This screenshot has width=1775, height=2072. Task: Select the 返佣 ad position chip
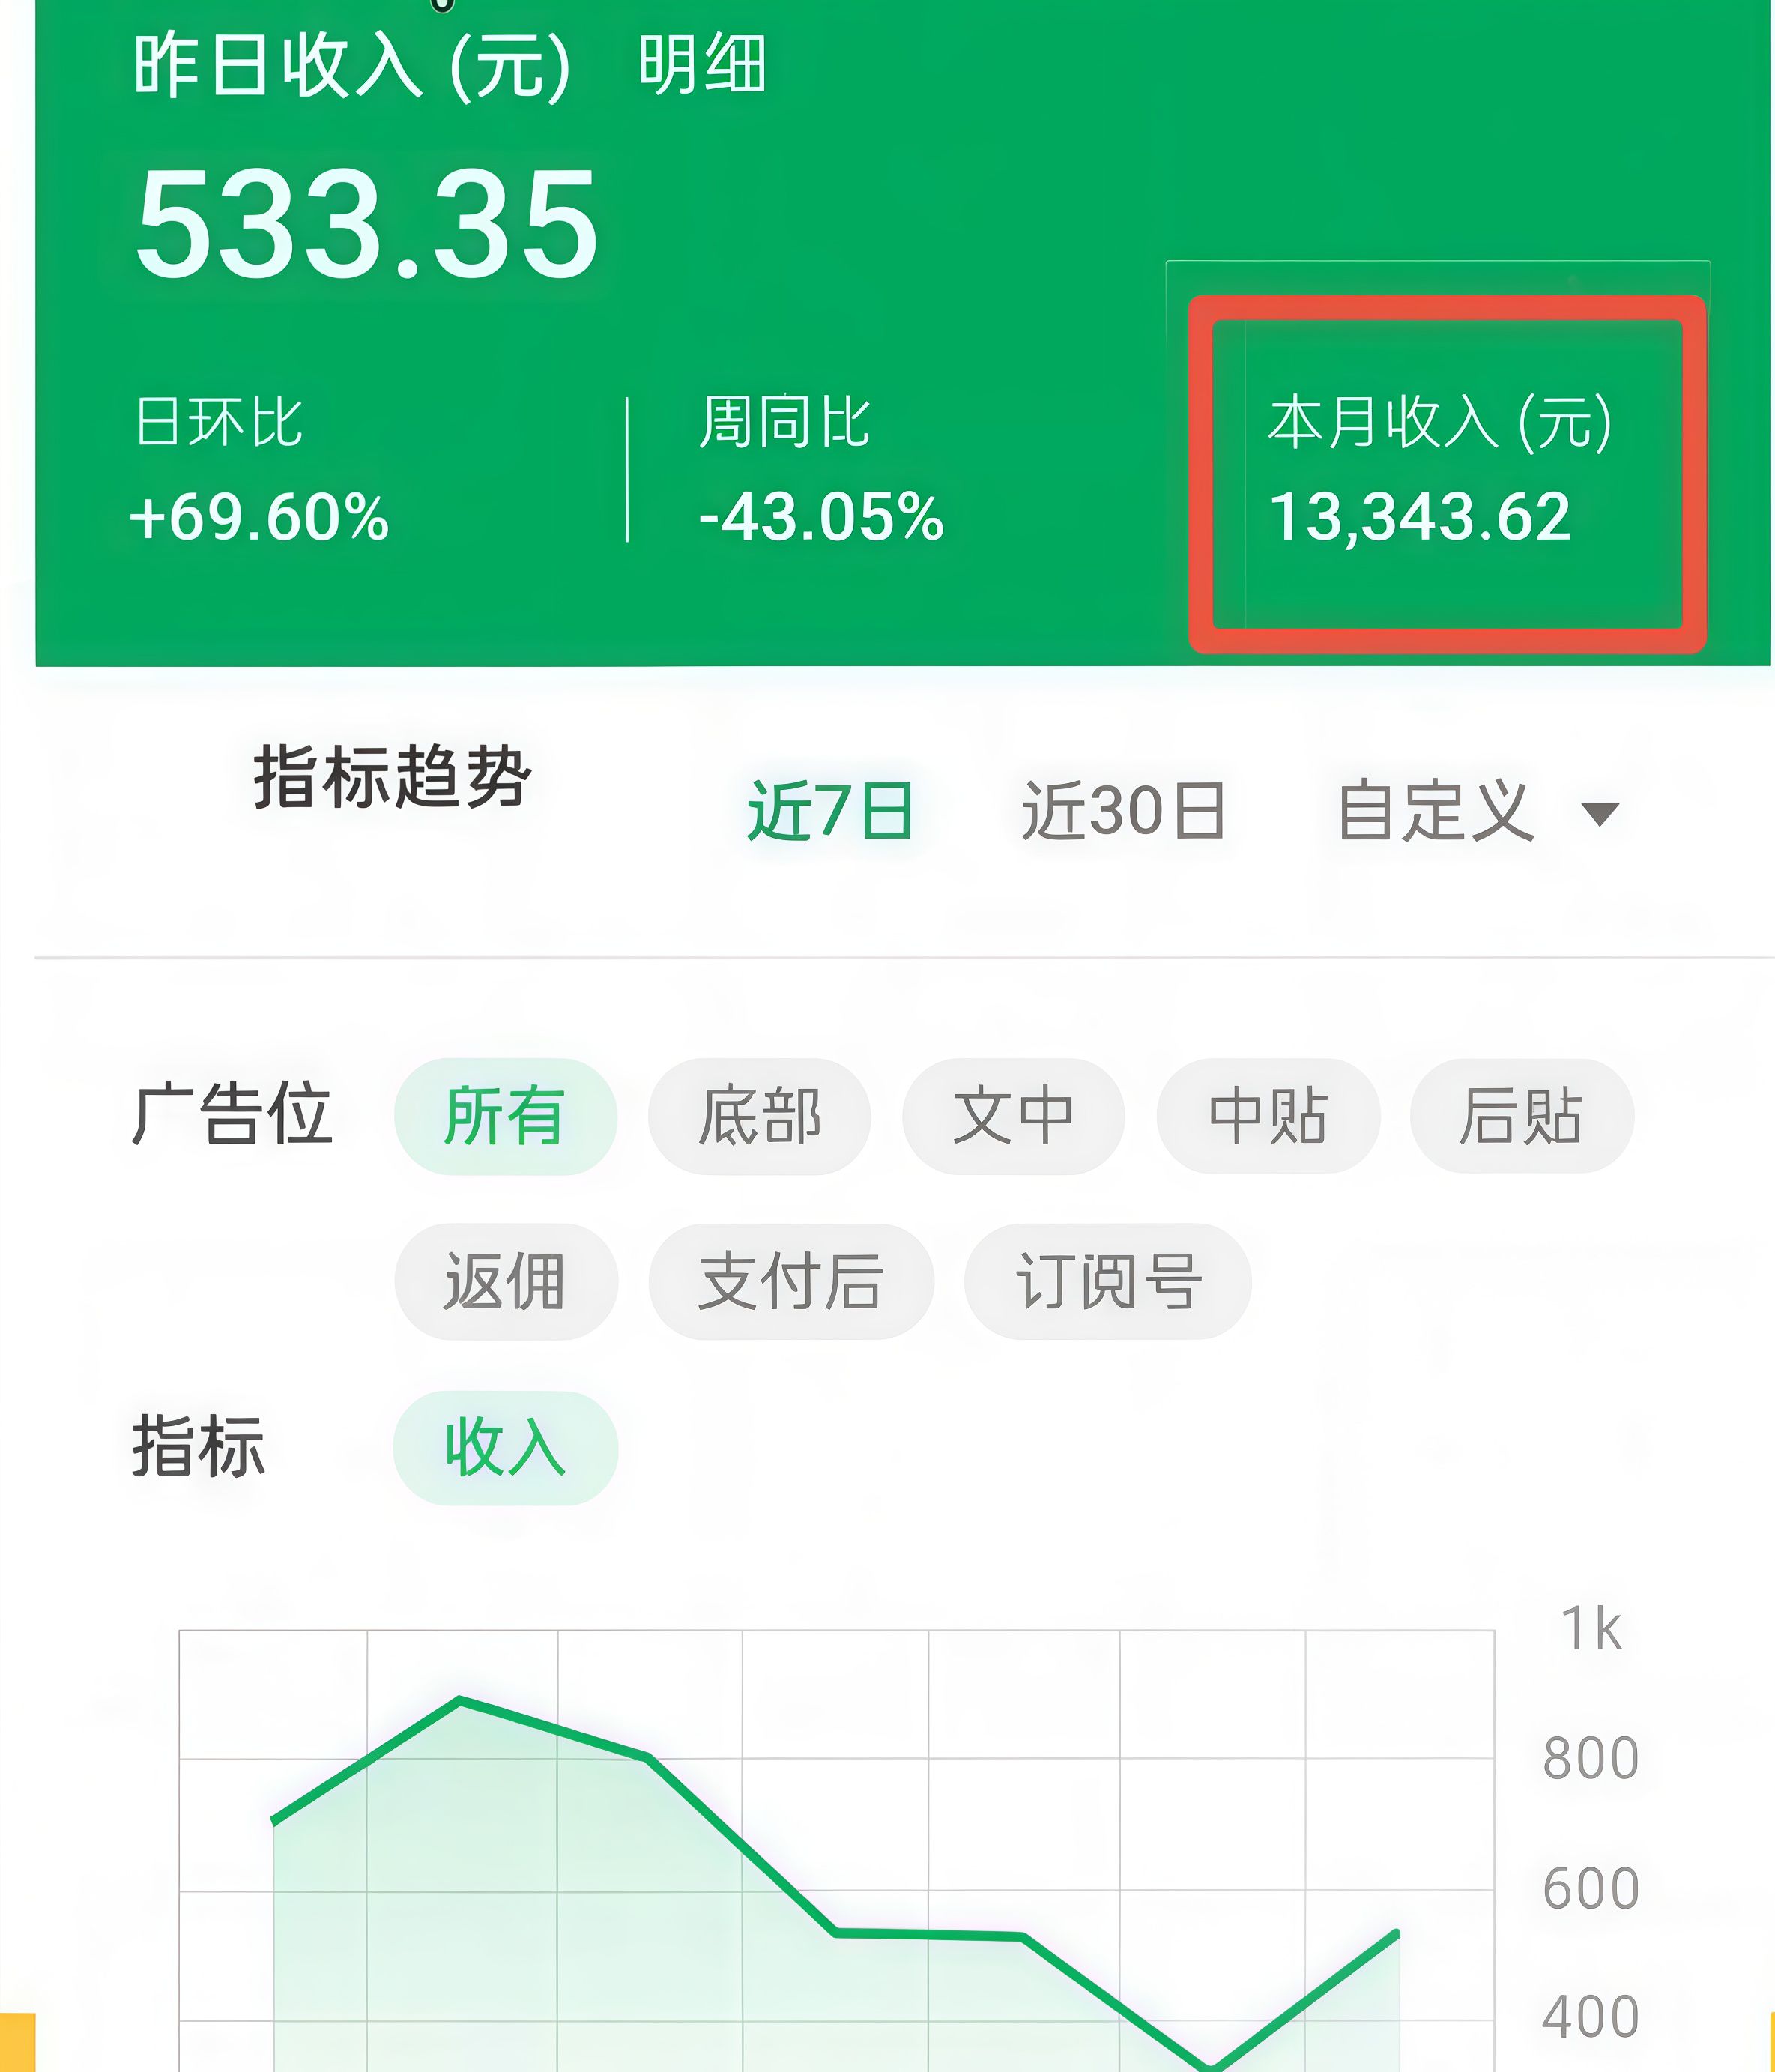[506, 1281]
